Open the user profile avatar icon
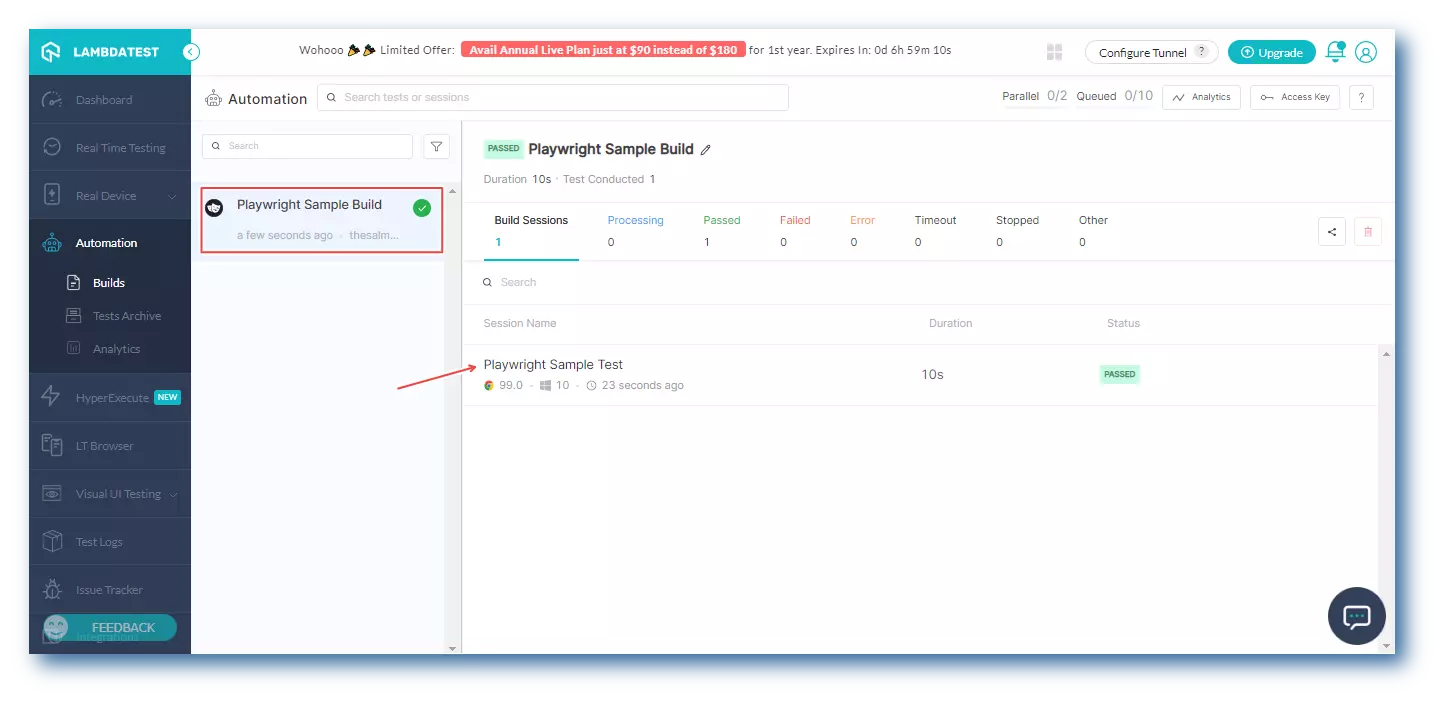The height and width of the screenshot is (703, 1444). coord(1366,52)
